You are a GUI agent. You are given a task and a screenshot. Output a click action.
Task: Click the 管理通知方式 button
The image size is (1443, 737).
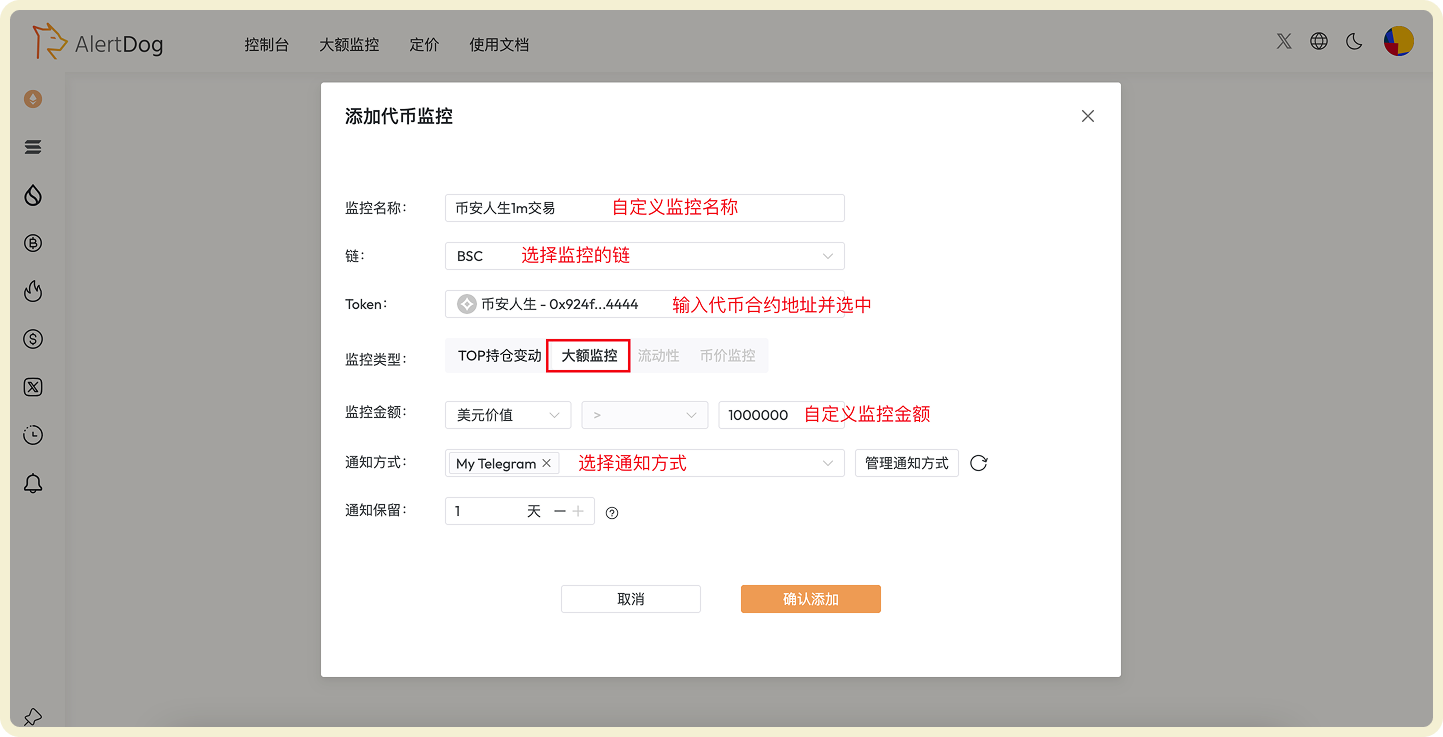(x=906, y=463)
